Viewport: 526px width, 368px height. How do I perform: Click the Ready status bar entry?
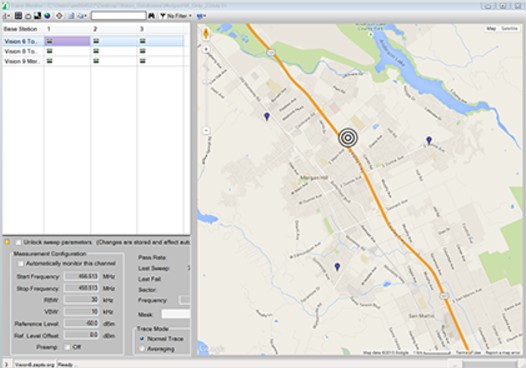point(66,365)
